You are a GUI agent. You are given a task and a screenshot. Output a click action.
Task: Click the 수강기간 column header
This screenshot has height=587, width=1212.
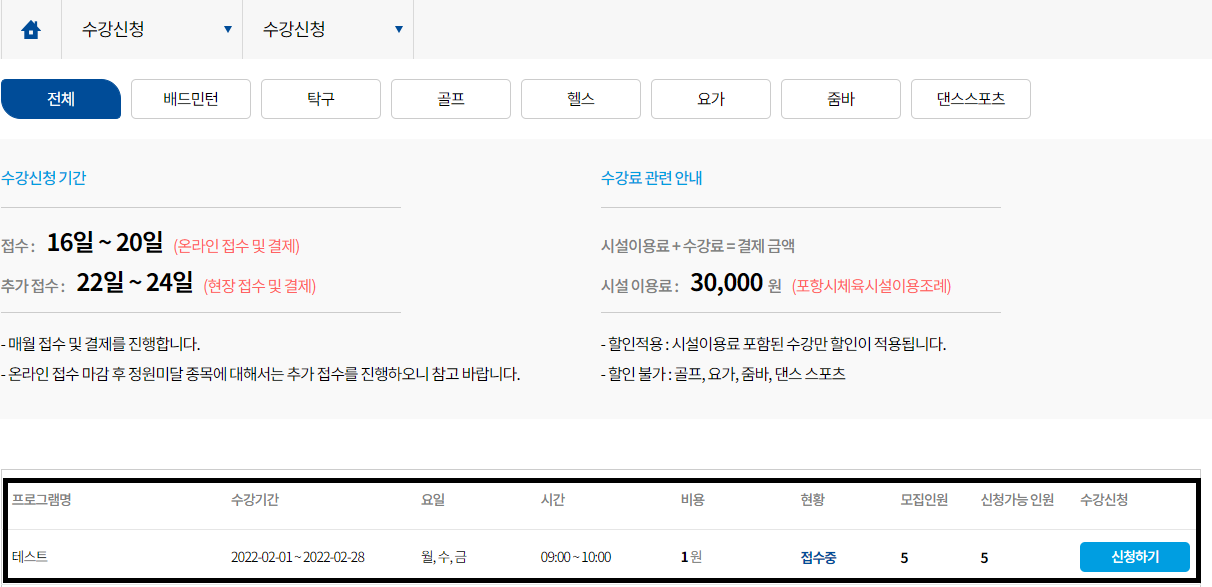(x=257, y=500)
